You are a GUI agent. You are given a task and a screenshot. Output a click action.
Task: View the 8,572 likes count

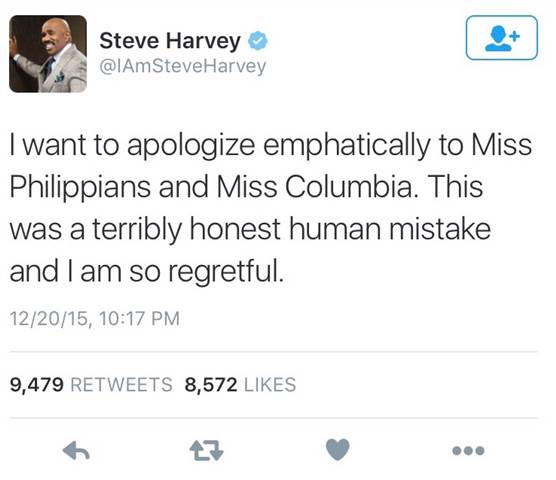pyautogui.click(x=211, y=385)
